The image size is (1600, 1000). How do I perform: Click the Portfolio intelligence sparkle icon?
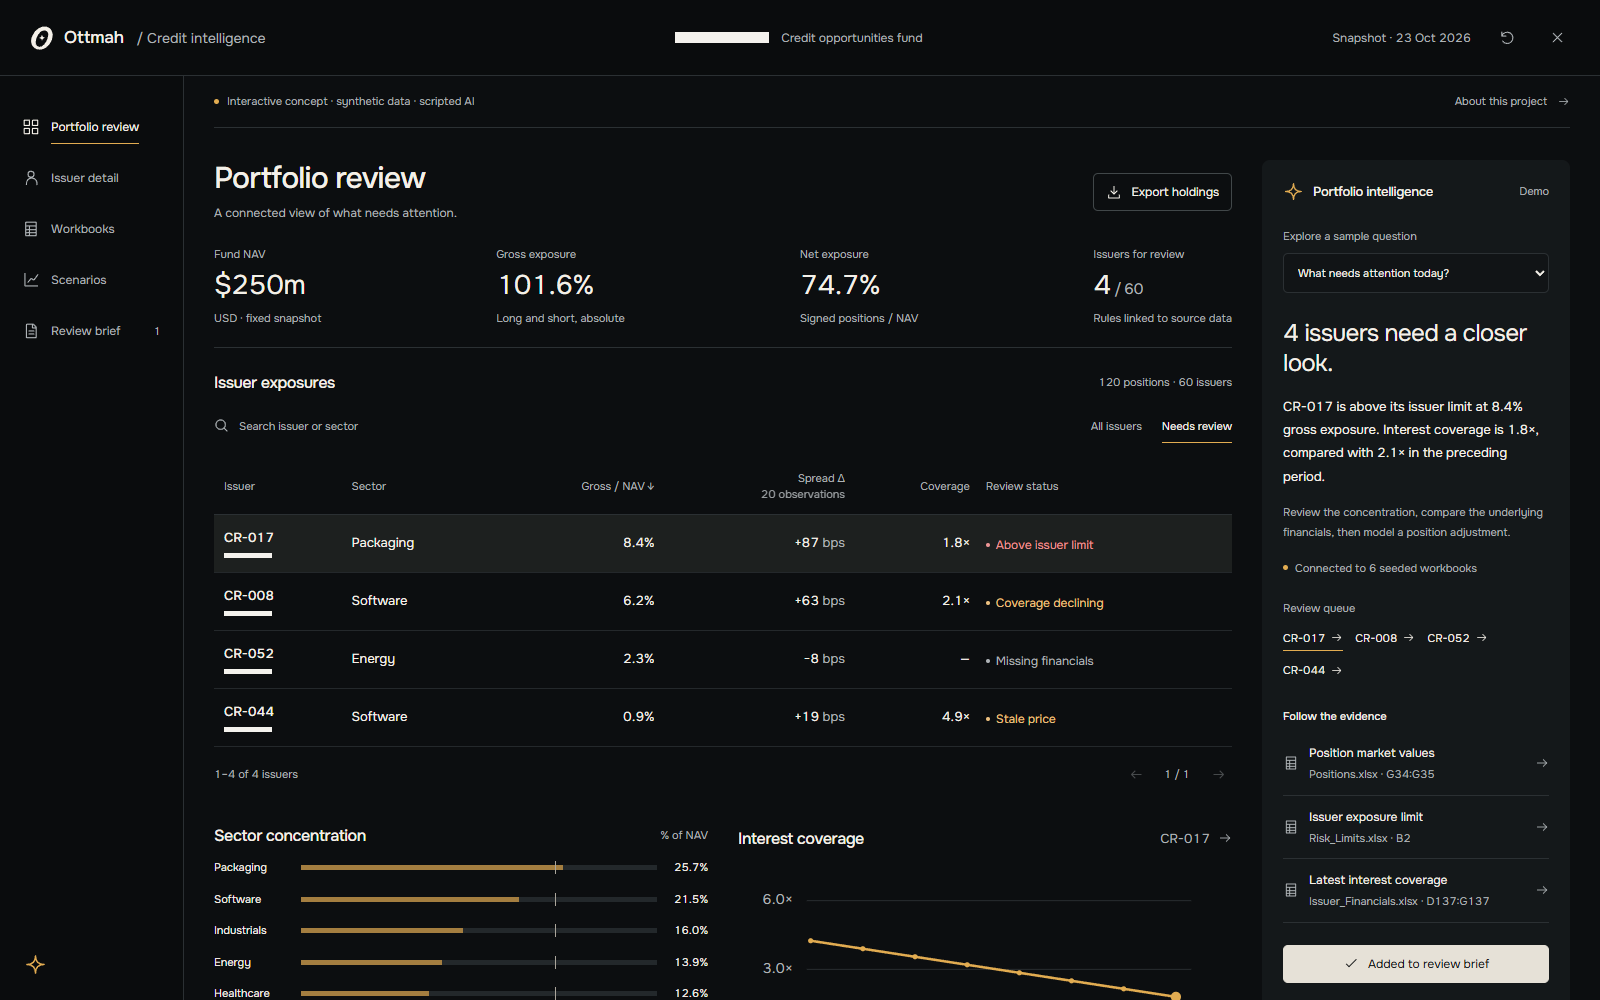point(1293,191)
